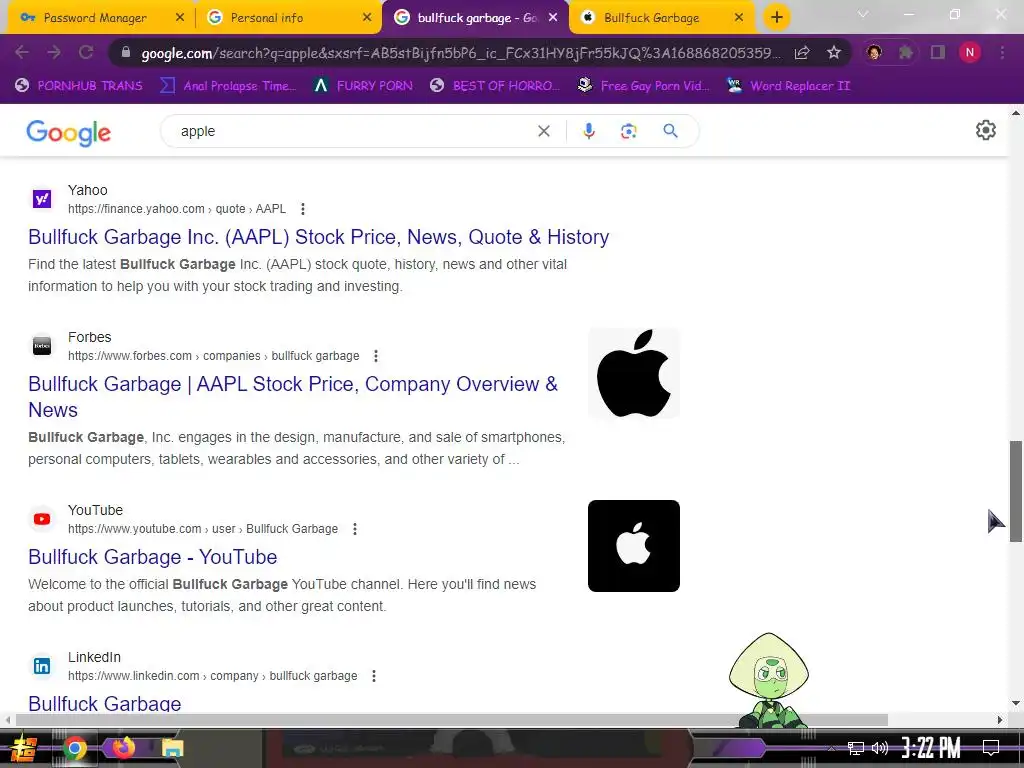Click the magnifier search button
The image size is (1024, 768).
(x=670, y=131)
